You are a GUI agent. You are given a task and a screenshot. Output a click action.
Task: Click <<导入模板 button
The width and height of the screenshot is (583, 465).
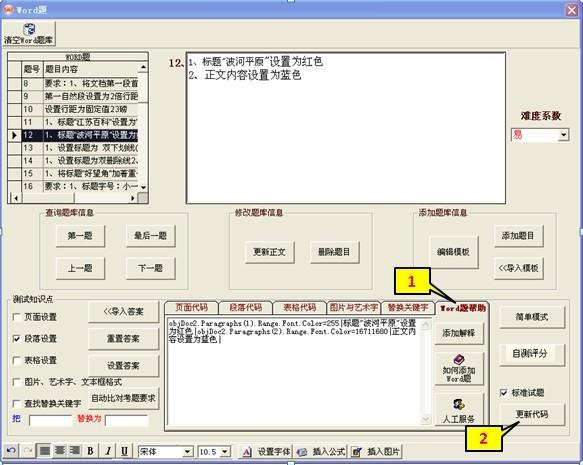(x=518, y=268)
